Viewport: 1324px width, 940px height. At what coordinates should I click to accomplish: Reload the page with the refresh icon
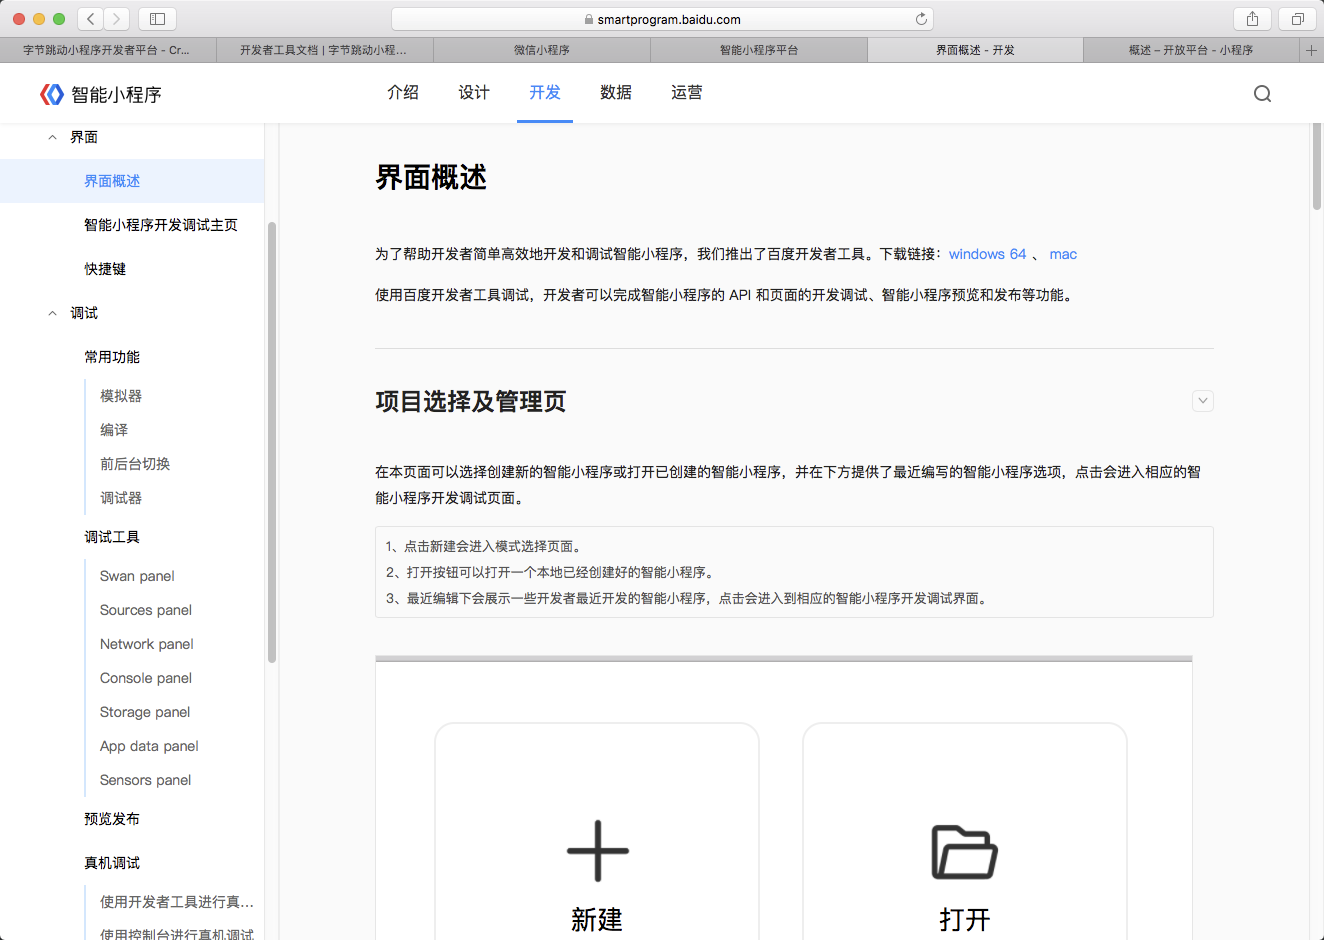point(921,19)
